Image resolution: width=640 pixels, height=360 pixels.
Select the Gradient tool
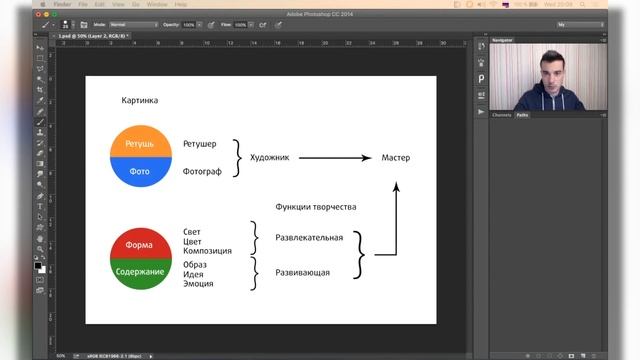coord(40,164)
